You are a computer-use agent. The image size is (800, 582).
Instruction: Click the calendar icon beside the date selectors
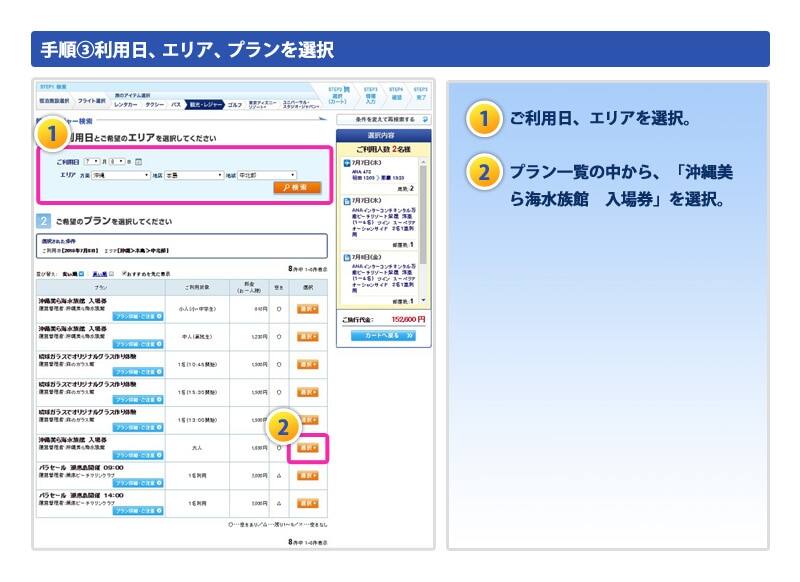139,160
